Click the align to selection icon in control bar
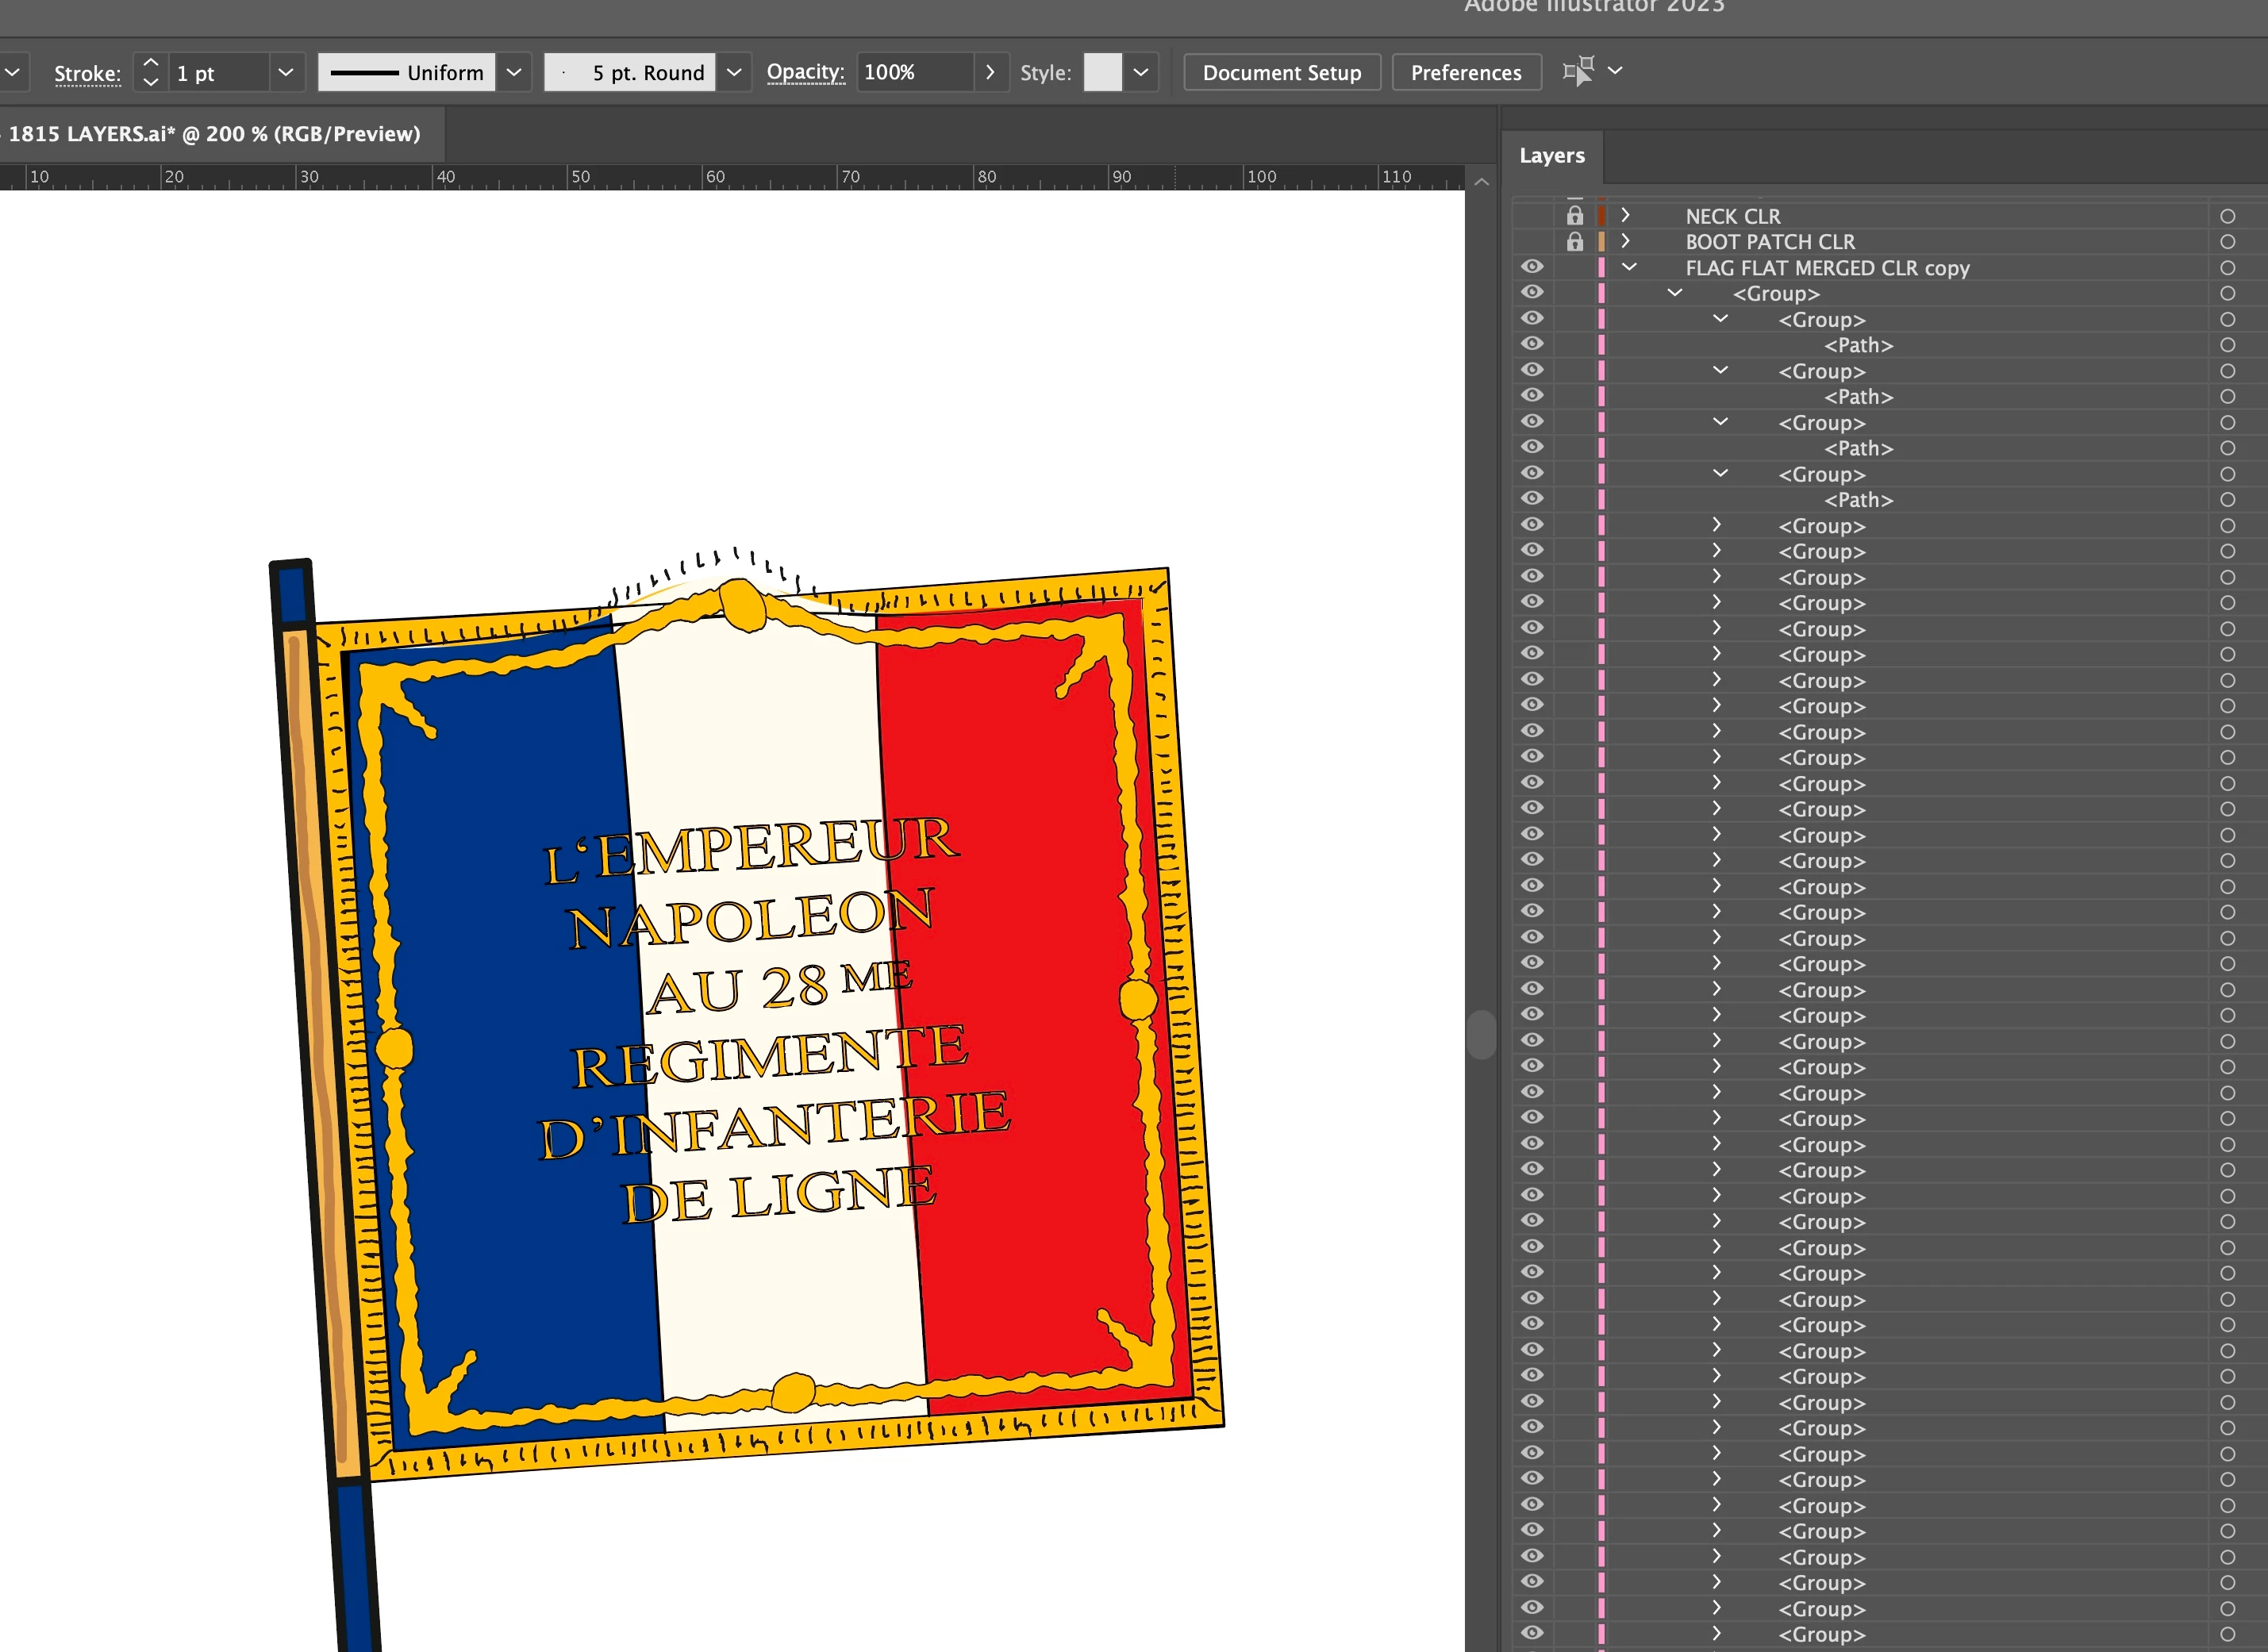This screenshot has height=1652, width=2268. tap(1578, 72)
